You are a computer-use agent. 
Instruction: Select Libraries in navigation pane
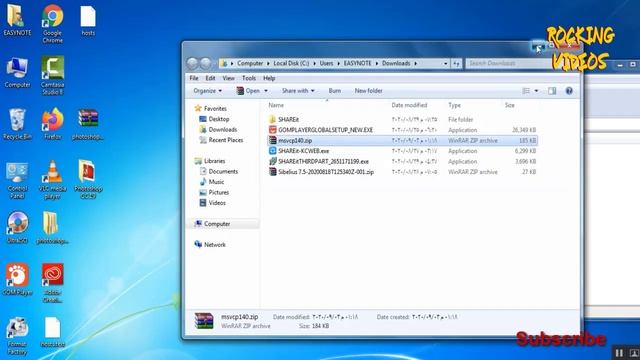pyautogui.click(x=210, y=161)
